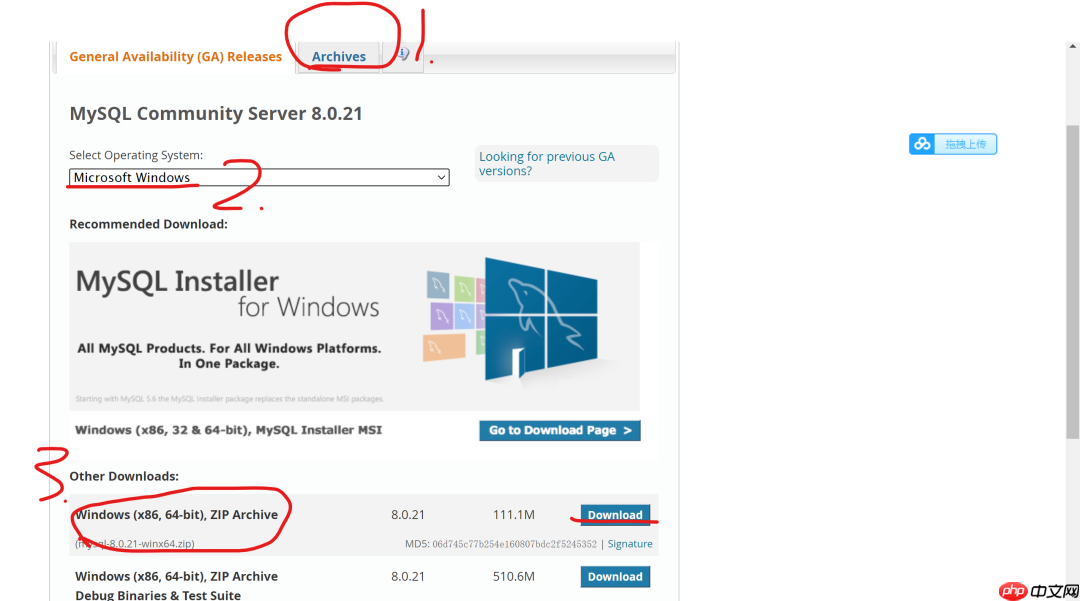Click the scrollbar up arrow

(1072, 47)
